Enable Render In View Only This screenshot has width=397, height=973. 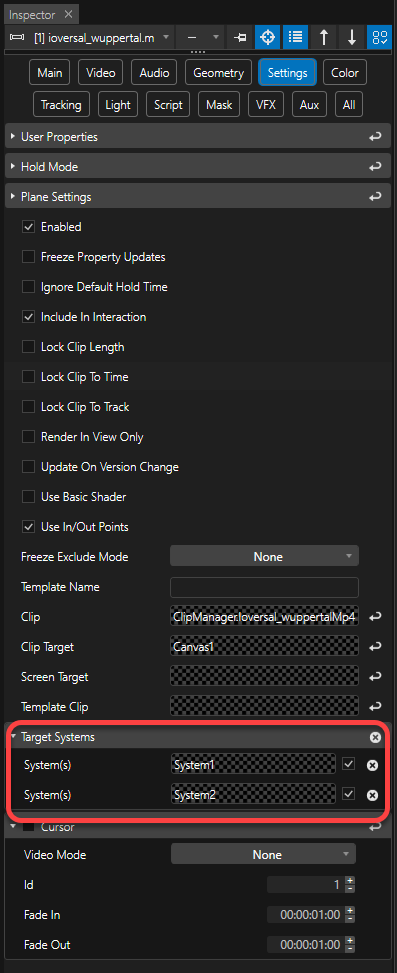[x=29, y=437]
